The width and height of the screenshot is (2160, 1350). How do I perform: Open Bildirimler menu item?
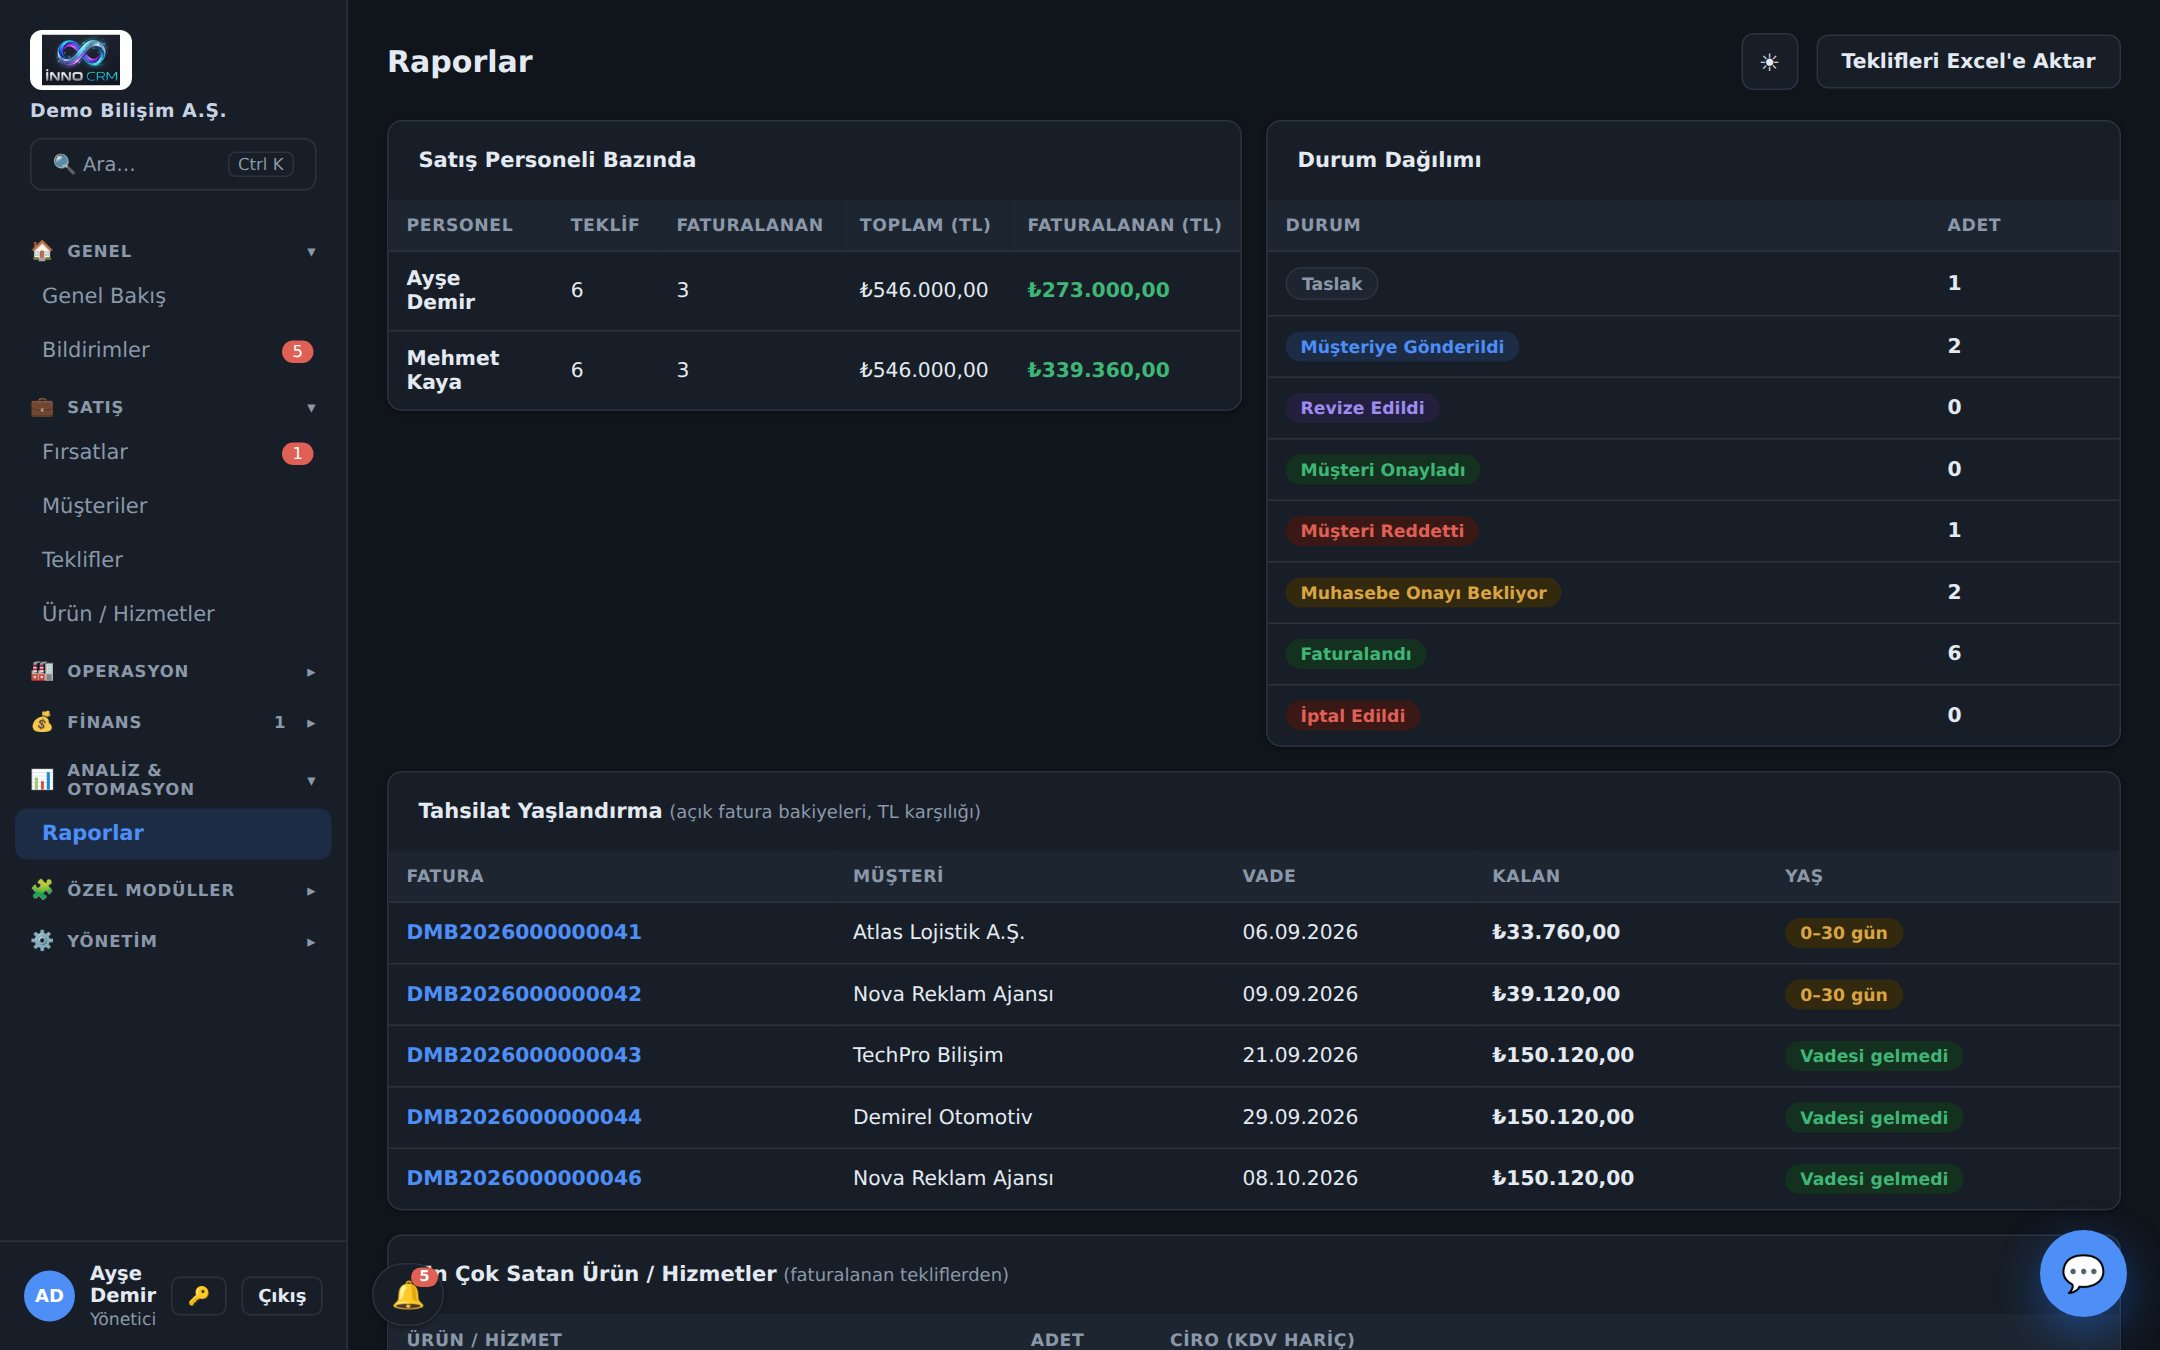point(173,350)
